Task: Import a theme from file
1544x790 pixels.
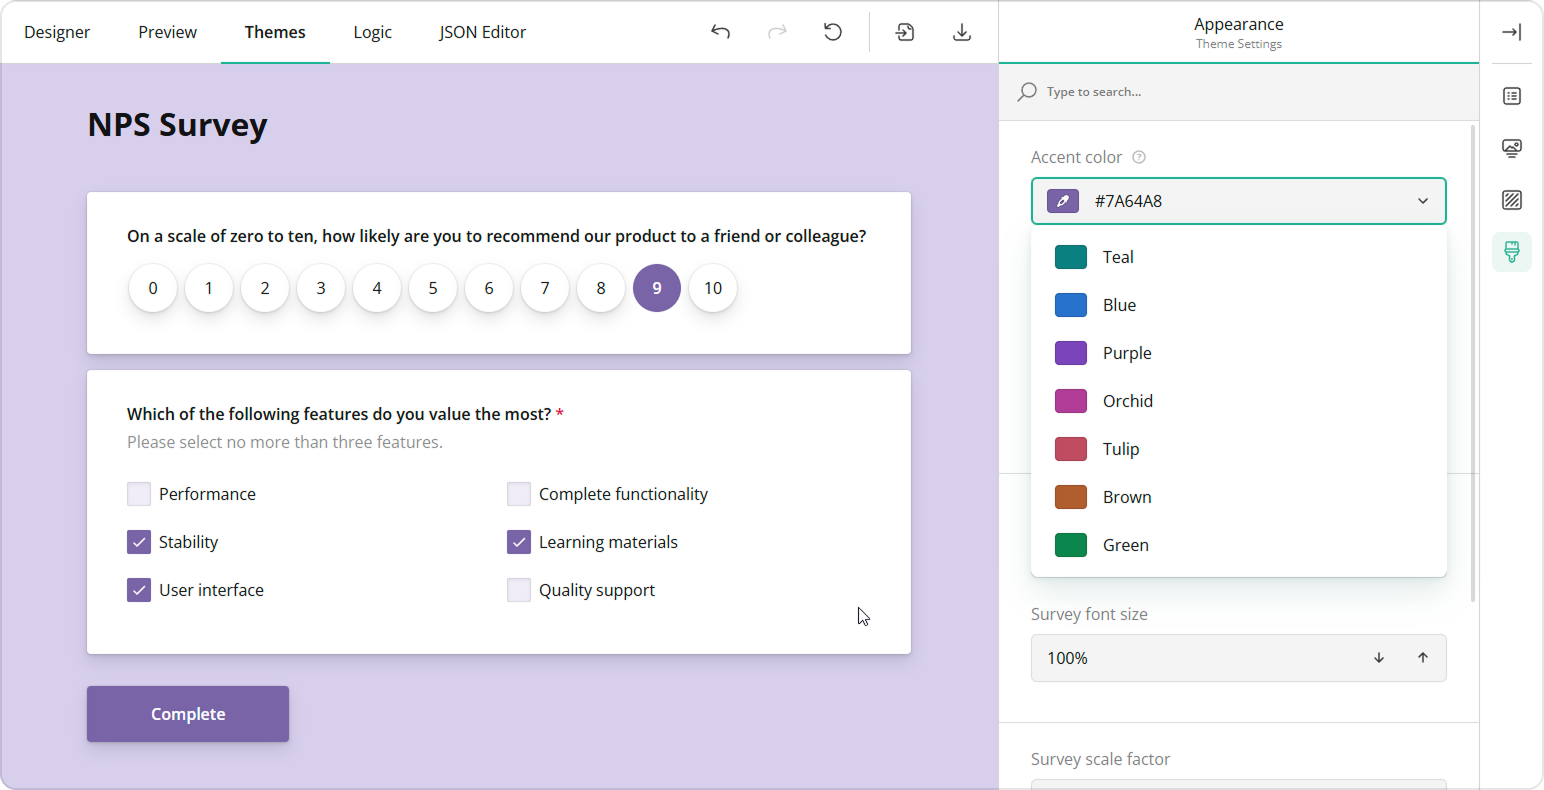Action: tap(905, 32)
